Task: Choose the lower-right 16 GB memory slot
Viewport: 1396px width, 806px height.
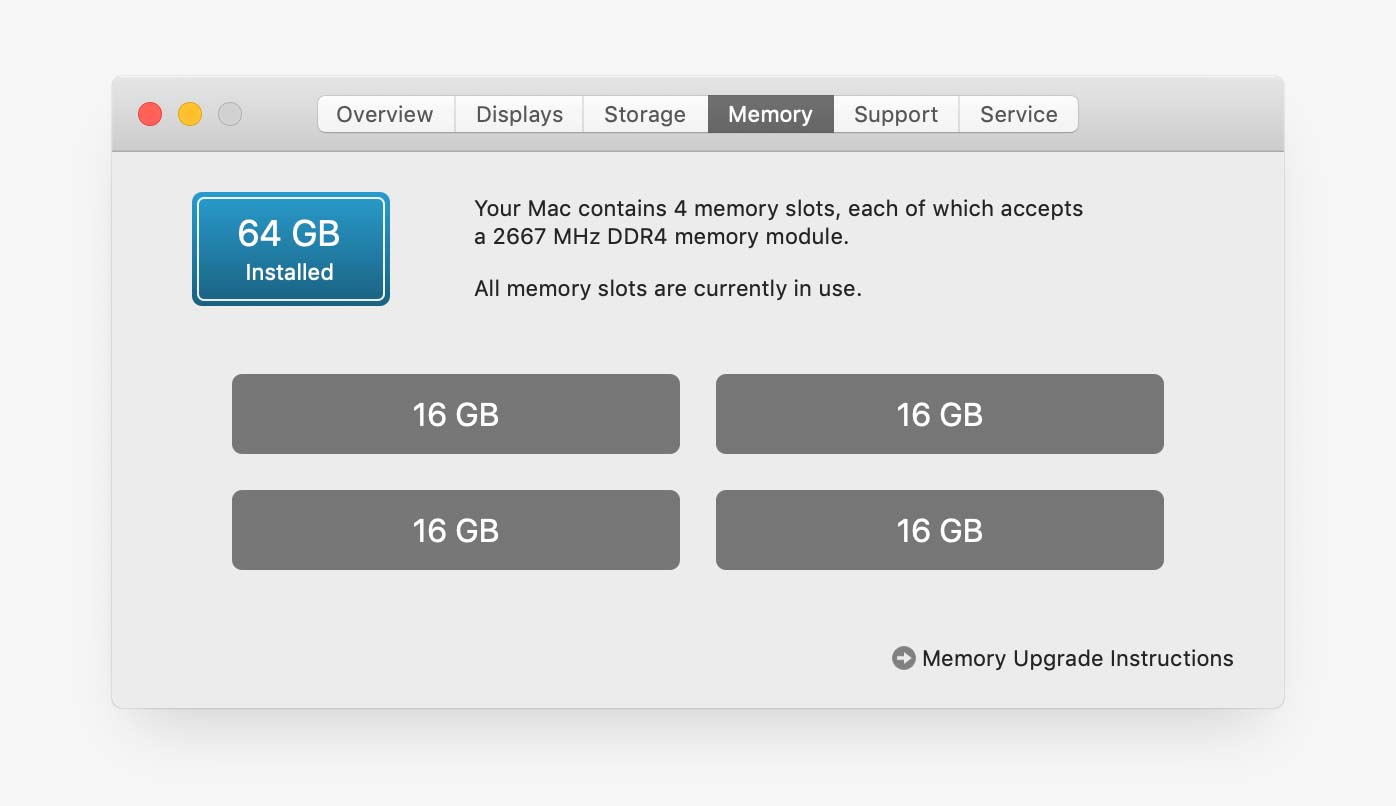Action: tap(940, 530)
